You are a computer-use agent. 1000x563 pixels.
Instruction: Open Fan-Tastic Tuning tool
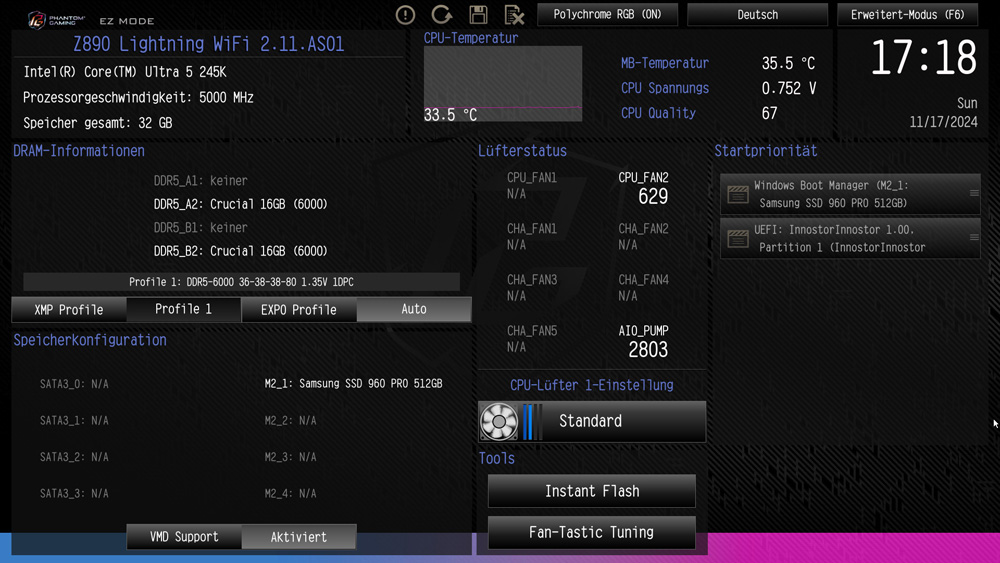[x=592, y=532]
